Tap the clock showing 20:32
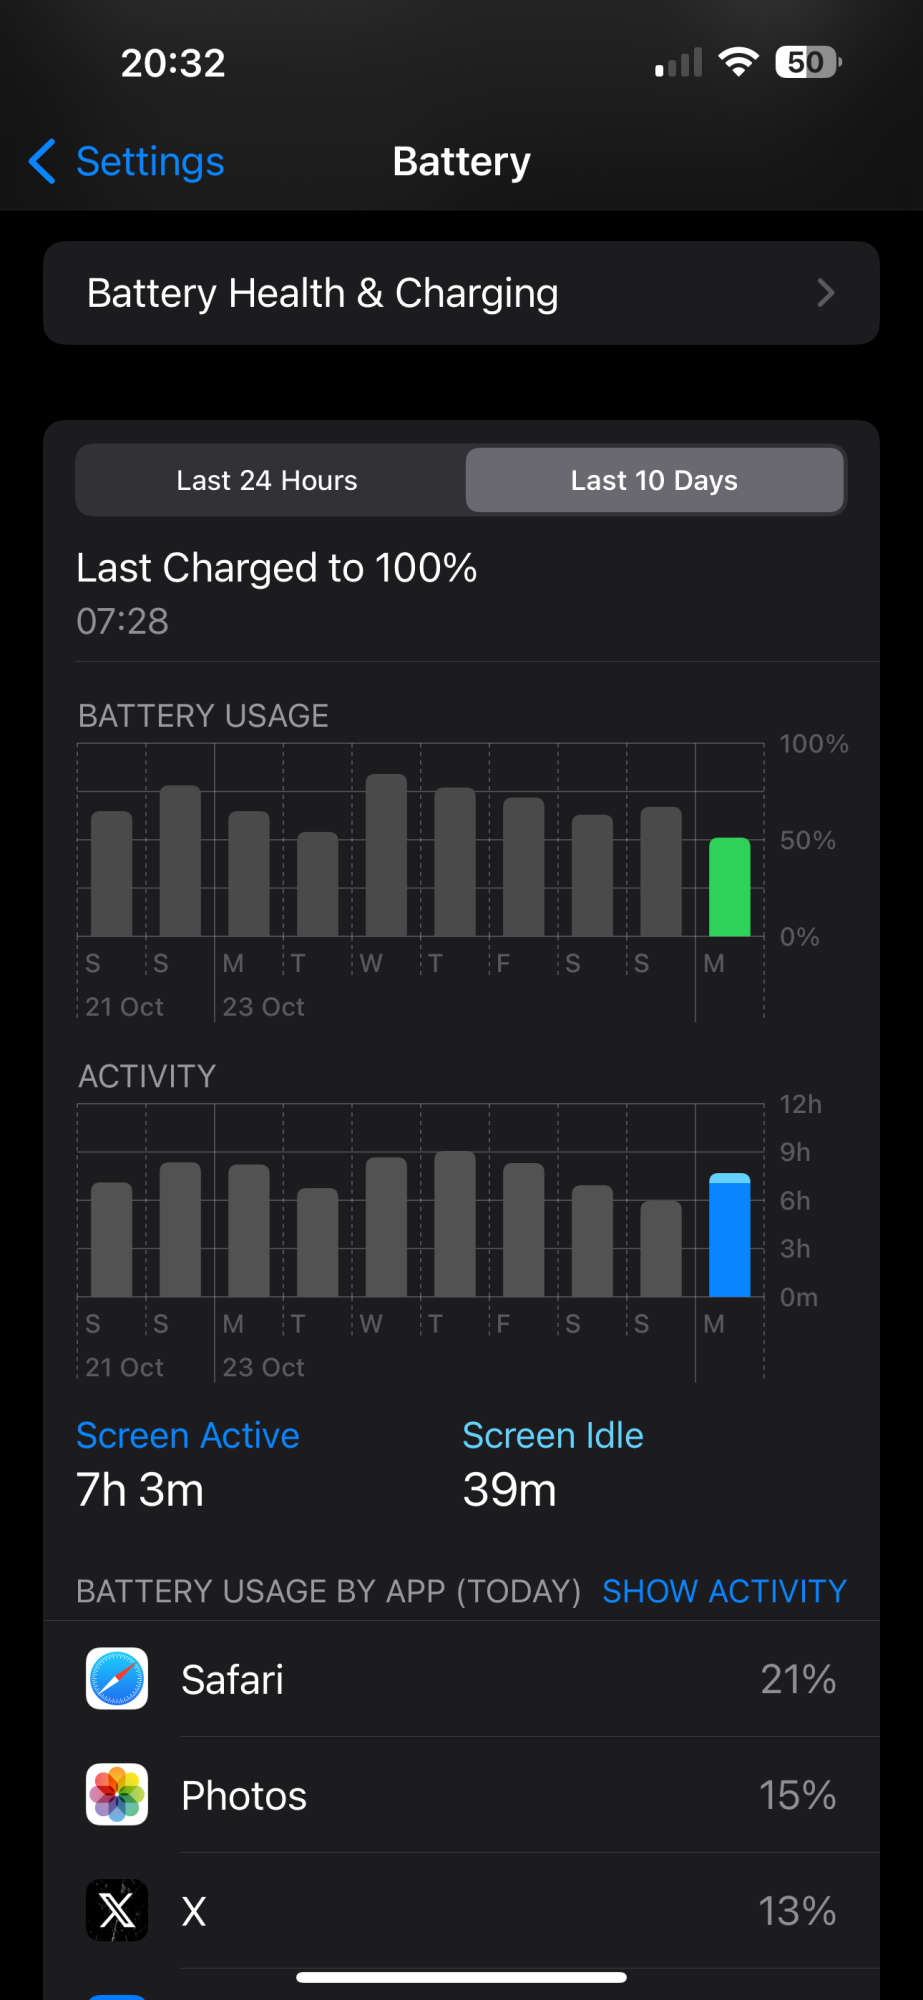 click(x=173, y=63)
